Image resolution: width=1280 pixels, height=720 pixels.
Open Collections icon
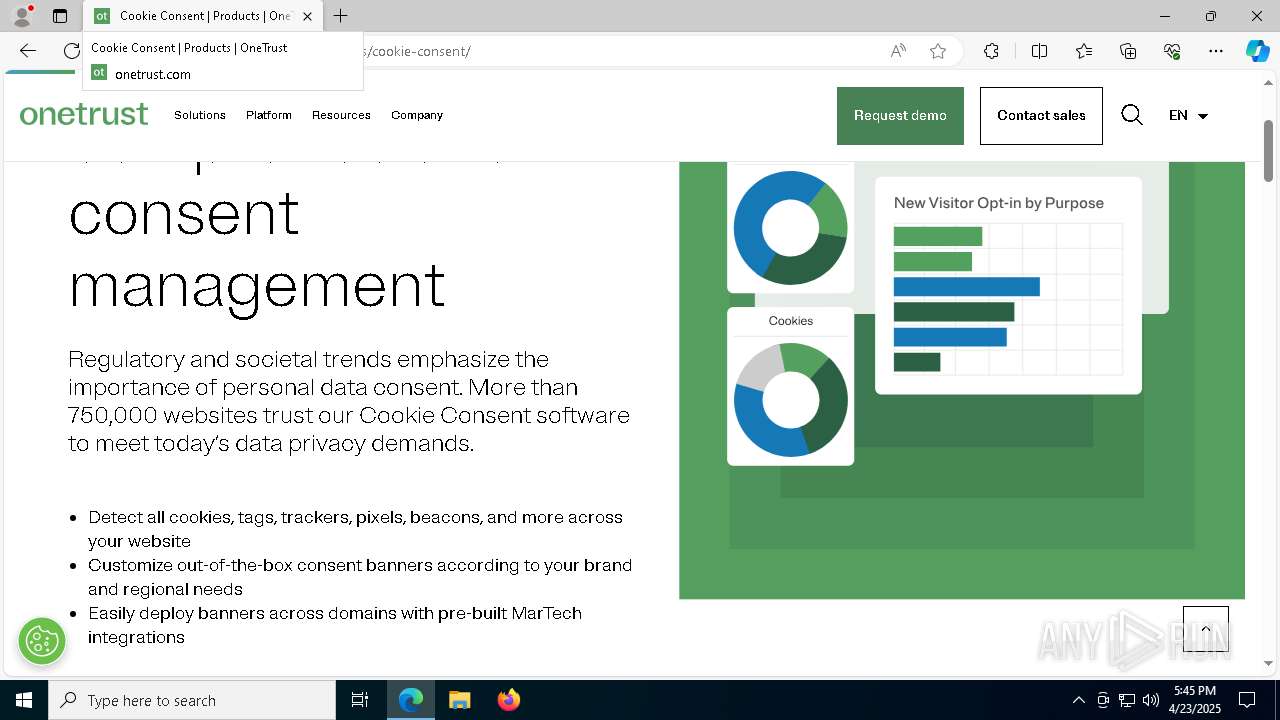pos(1128,51)
